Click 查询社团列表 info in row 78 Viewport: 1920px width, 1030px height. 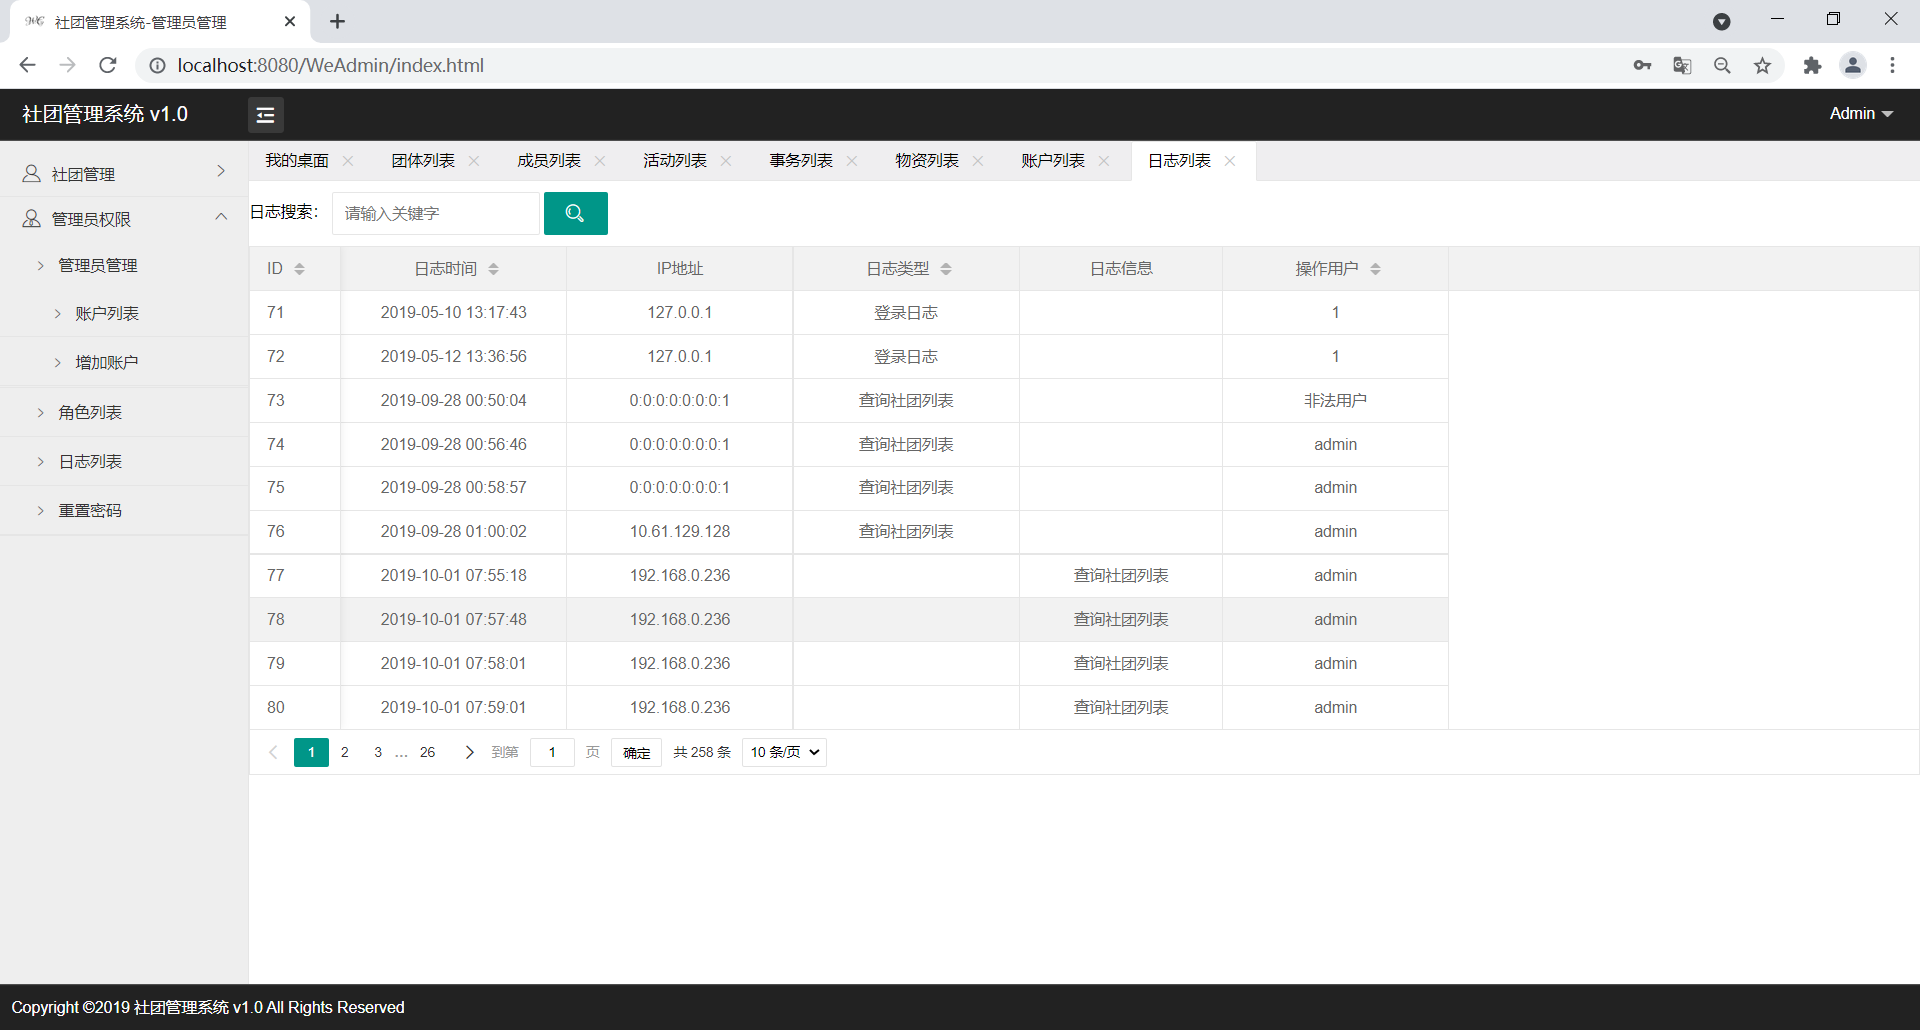click(1121, 620)
